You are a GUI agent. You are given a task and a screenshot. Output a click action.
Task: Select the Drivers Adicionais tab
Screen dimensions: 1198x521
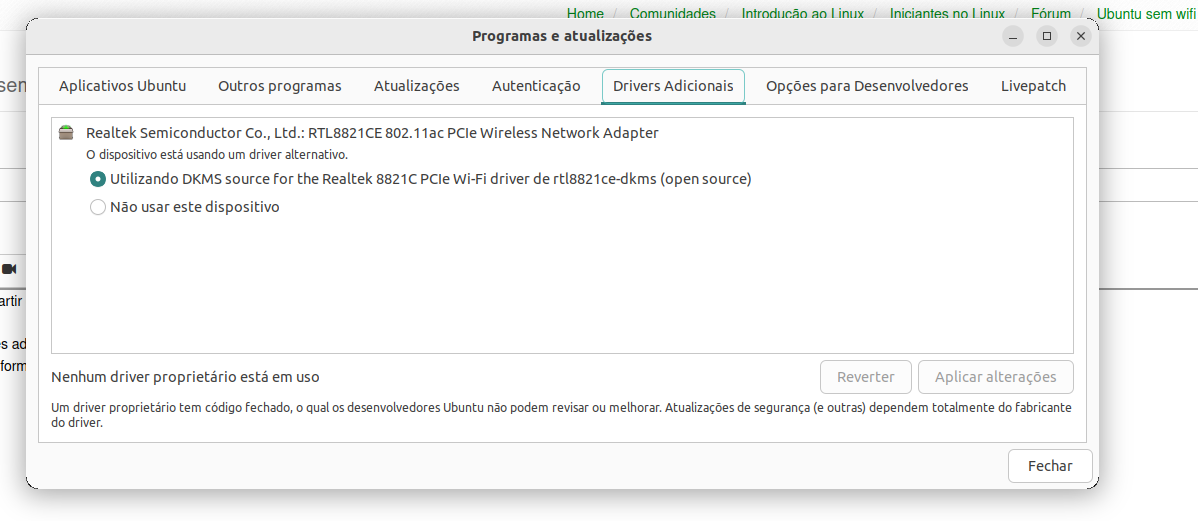[x=673, y=86]
